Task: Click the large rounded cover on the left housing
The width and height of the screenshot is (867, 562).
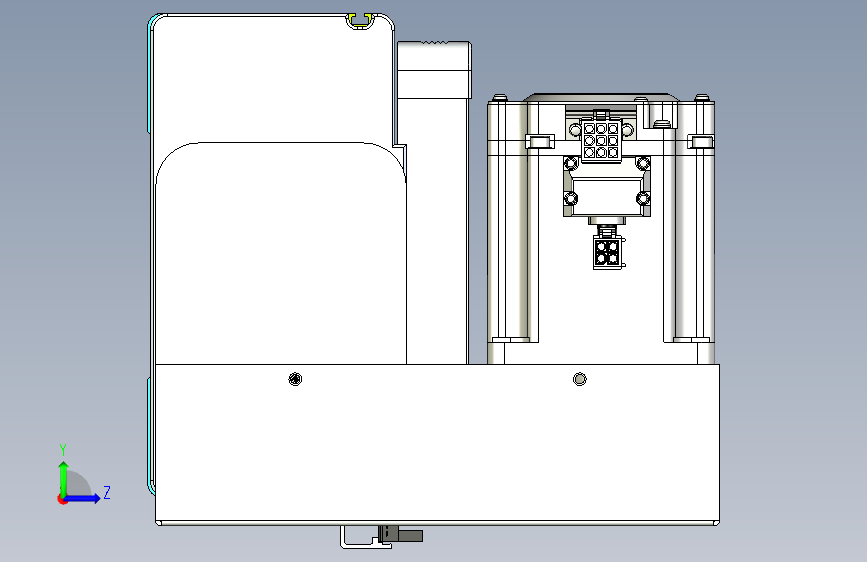Action: tap(281, 253)
